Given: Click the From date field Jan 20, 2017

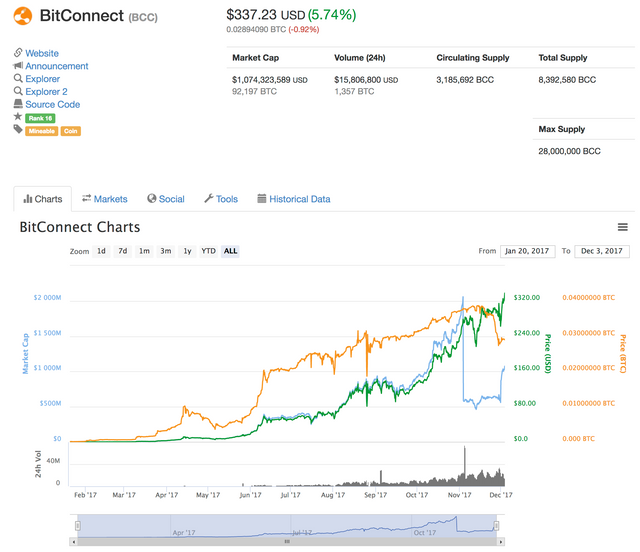Looking at the screenshot, I should point(528,251).
